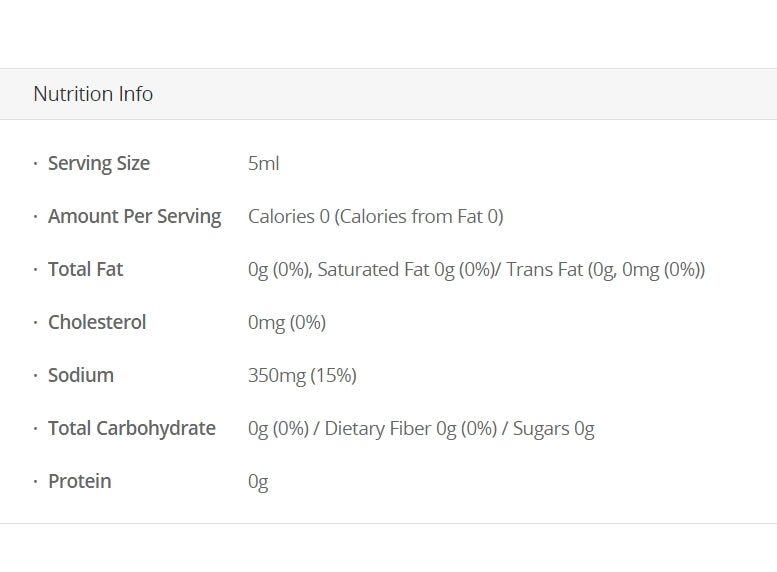
Task: Click the bullet beside Protein
Action: (36, 481)
